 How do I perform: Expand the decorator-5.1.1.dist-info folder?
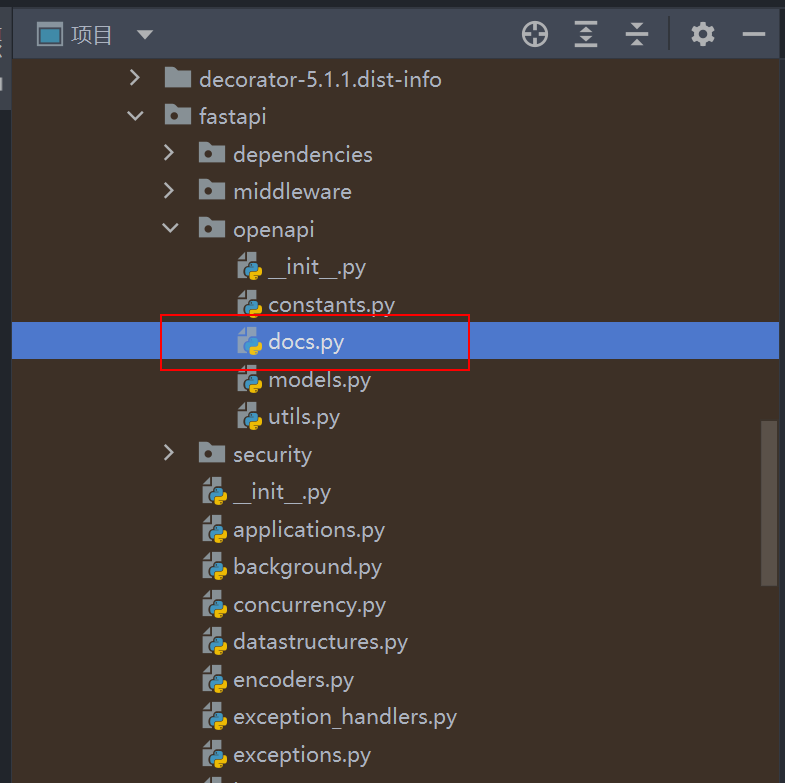[135, 78]
